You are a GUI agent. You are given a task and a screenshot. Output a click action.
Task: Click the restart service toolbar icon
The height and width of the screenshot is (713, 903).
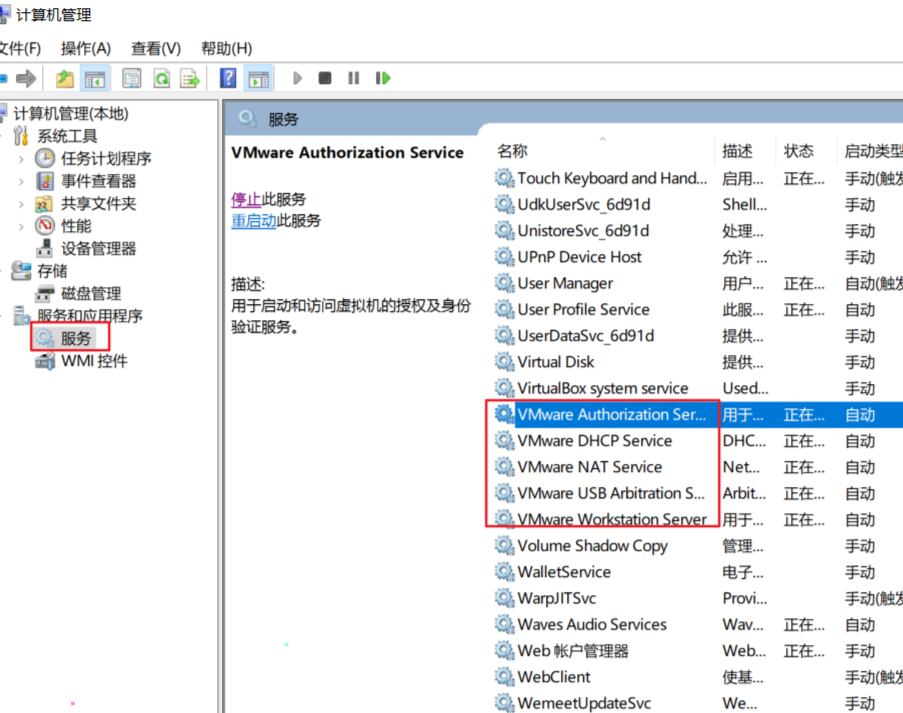383,78
